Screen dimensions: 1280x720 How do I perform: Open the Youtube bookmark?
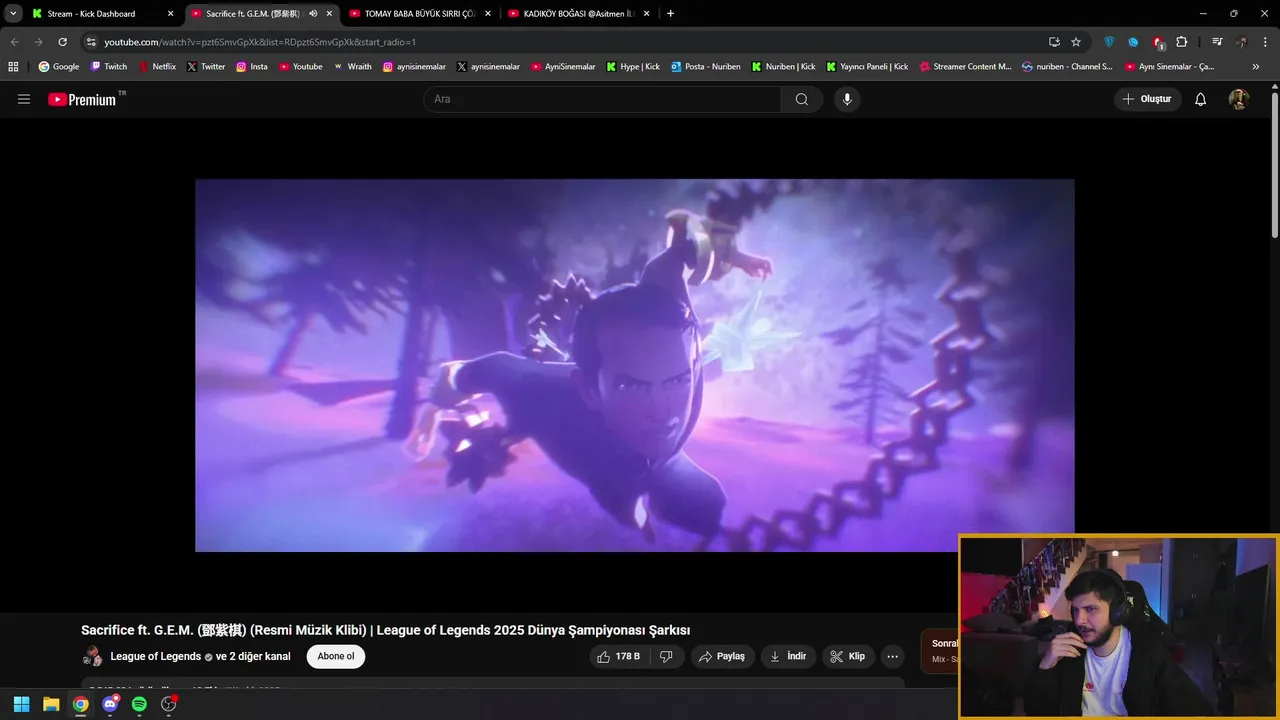point(301,66)
